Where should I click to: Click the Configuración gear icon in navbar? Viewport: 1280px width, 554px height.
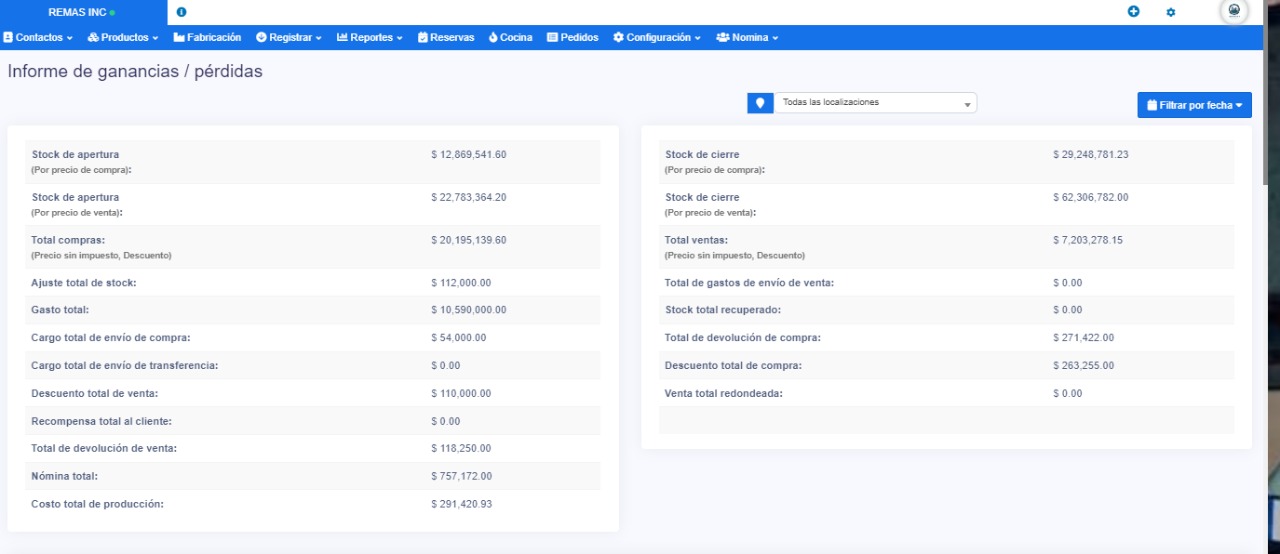[x=618, y=37]
